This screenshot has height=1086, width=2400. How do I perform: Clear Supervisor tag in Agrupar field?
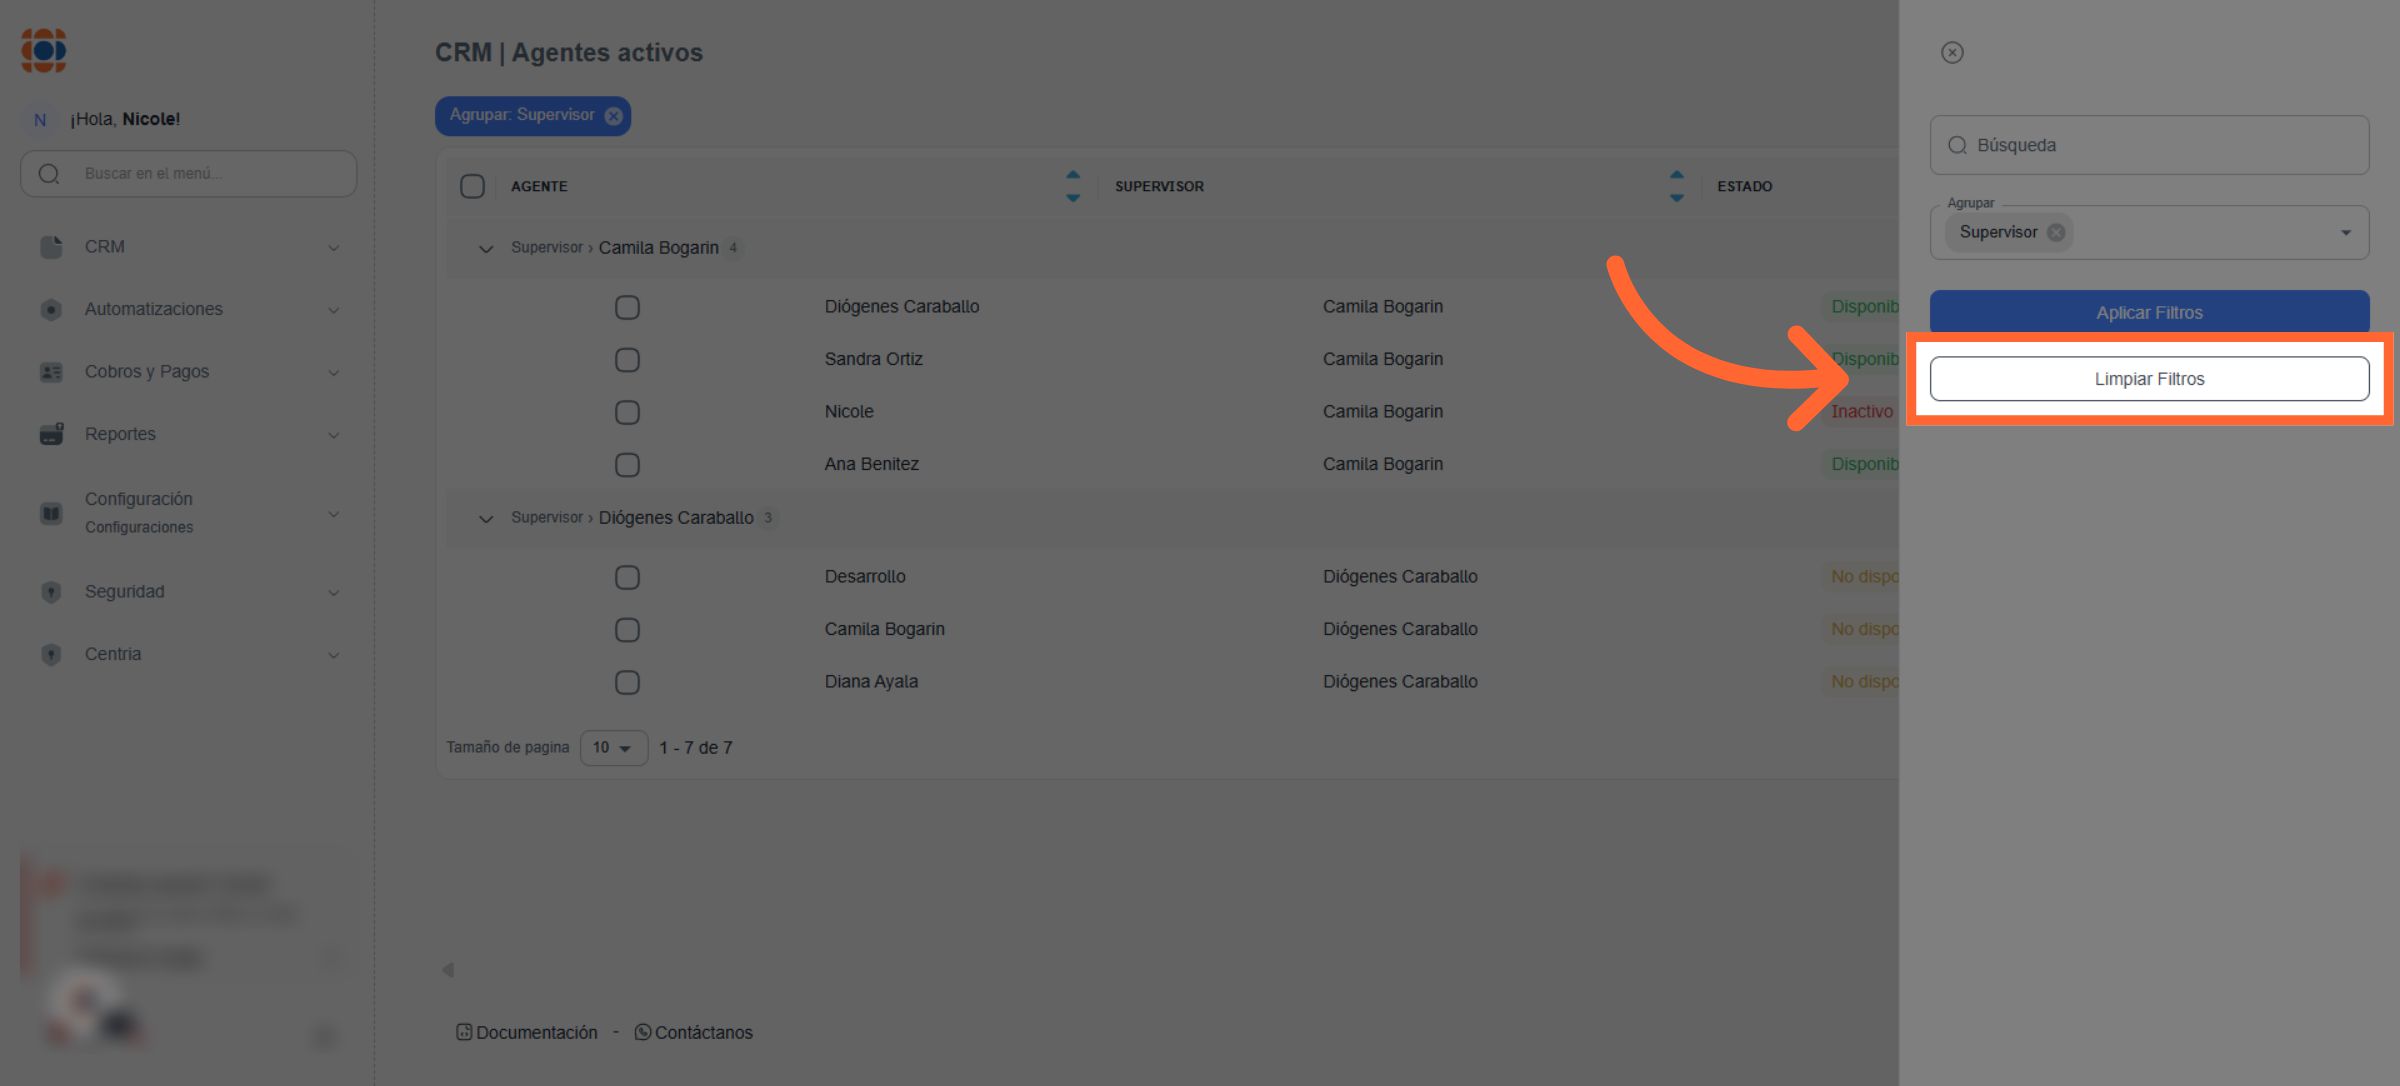[2056, 232]
